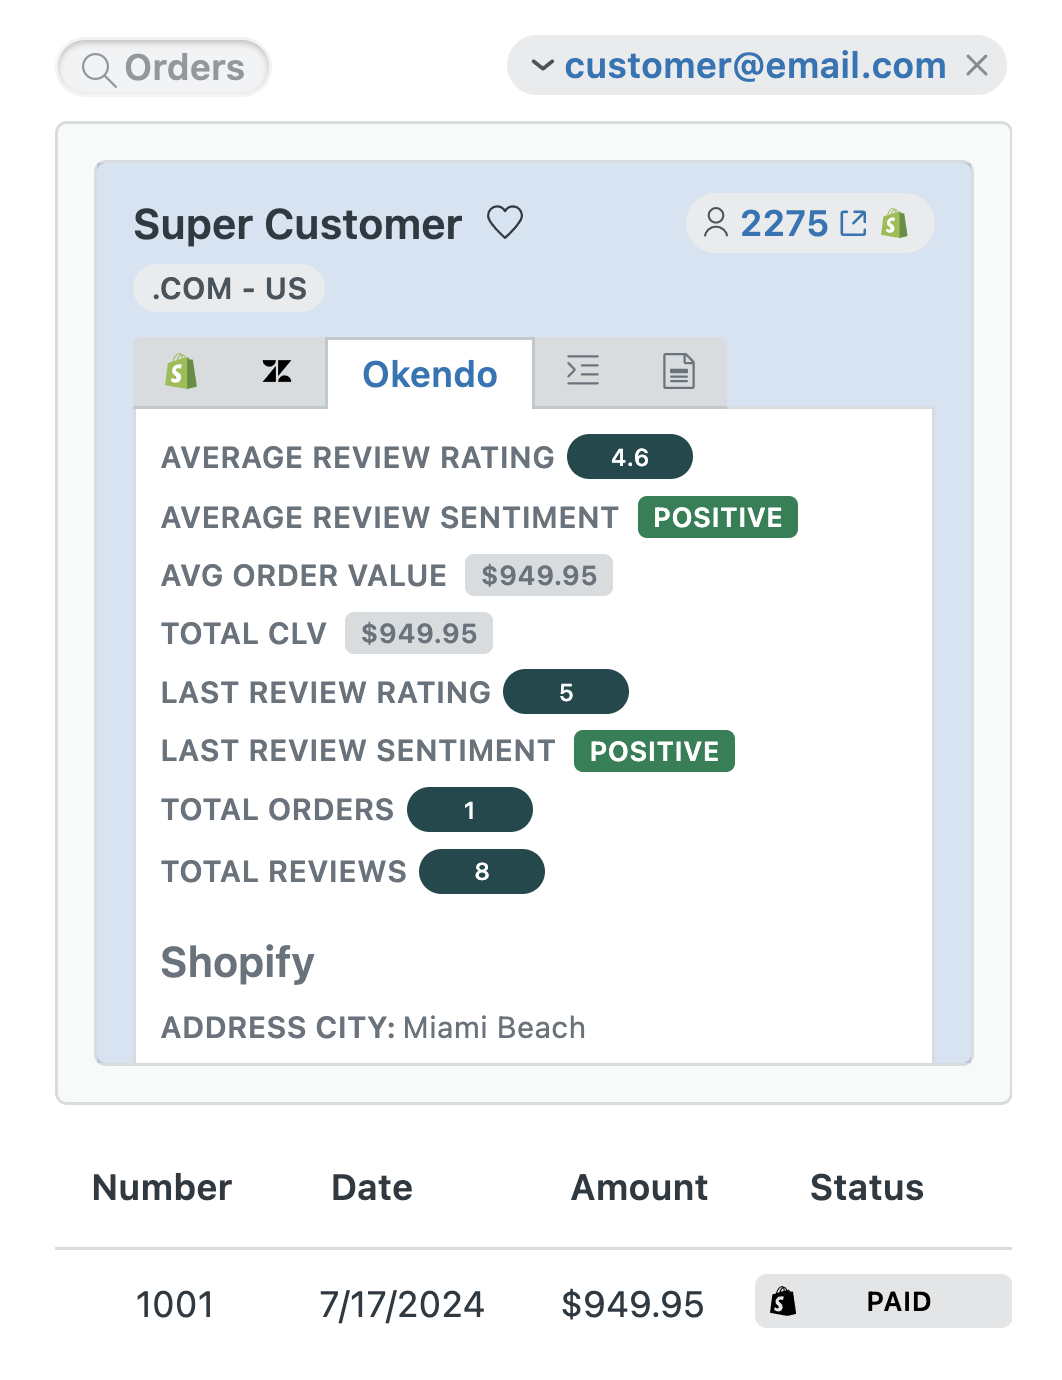This screenshot has width=1062, height=1380.
Task: Open the indented list tab icon
Action: 583,371
